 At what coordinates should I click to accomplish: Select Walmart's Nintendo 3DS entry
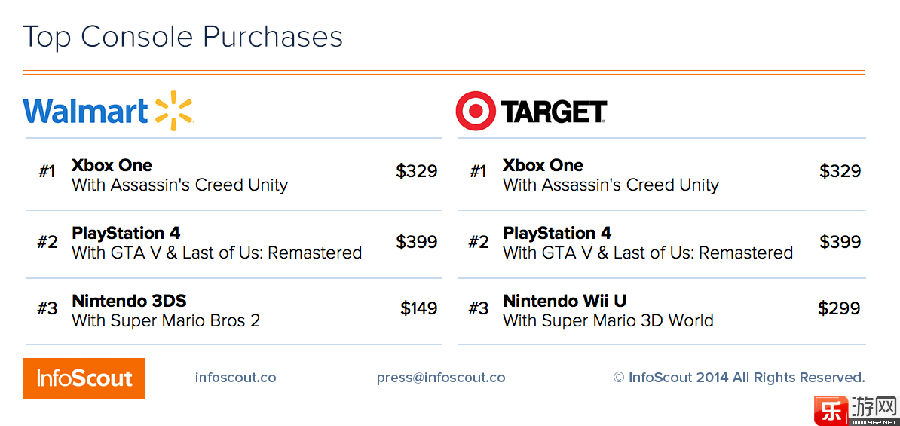234,311
